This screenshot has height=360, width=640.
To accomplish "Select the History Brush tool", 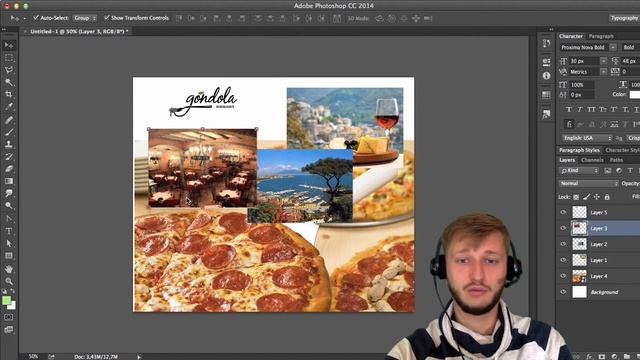I will [x=9, y=157].
